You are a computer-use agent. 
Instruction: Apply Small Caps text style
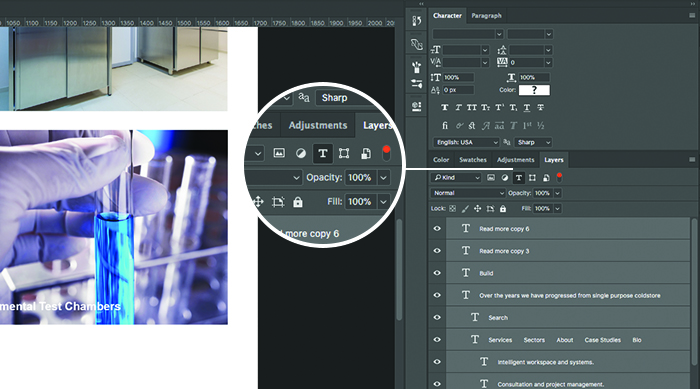(x=485, y=108)
